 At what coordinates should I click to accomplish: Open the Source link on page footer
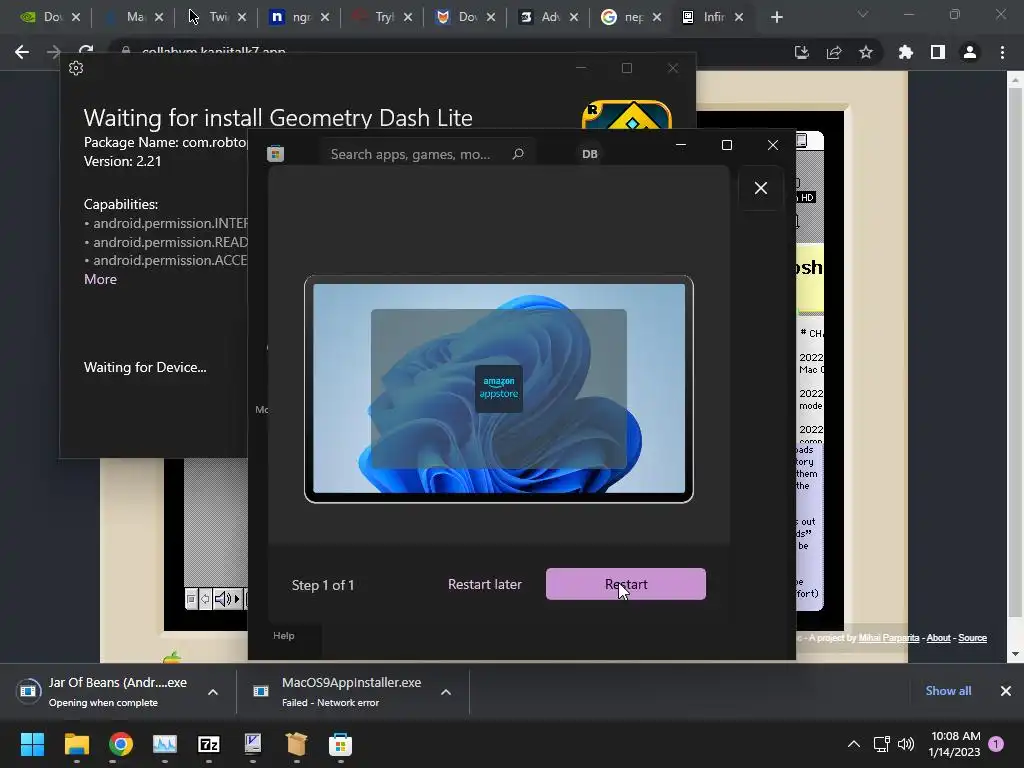pos(972,637)
